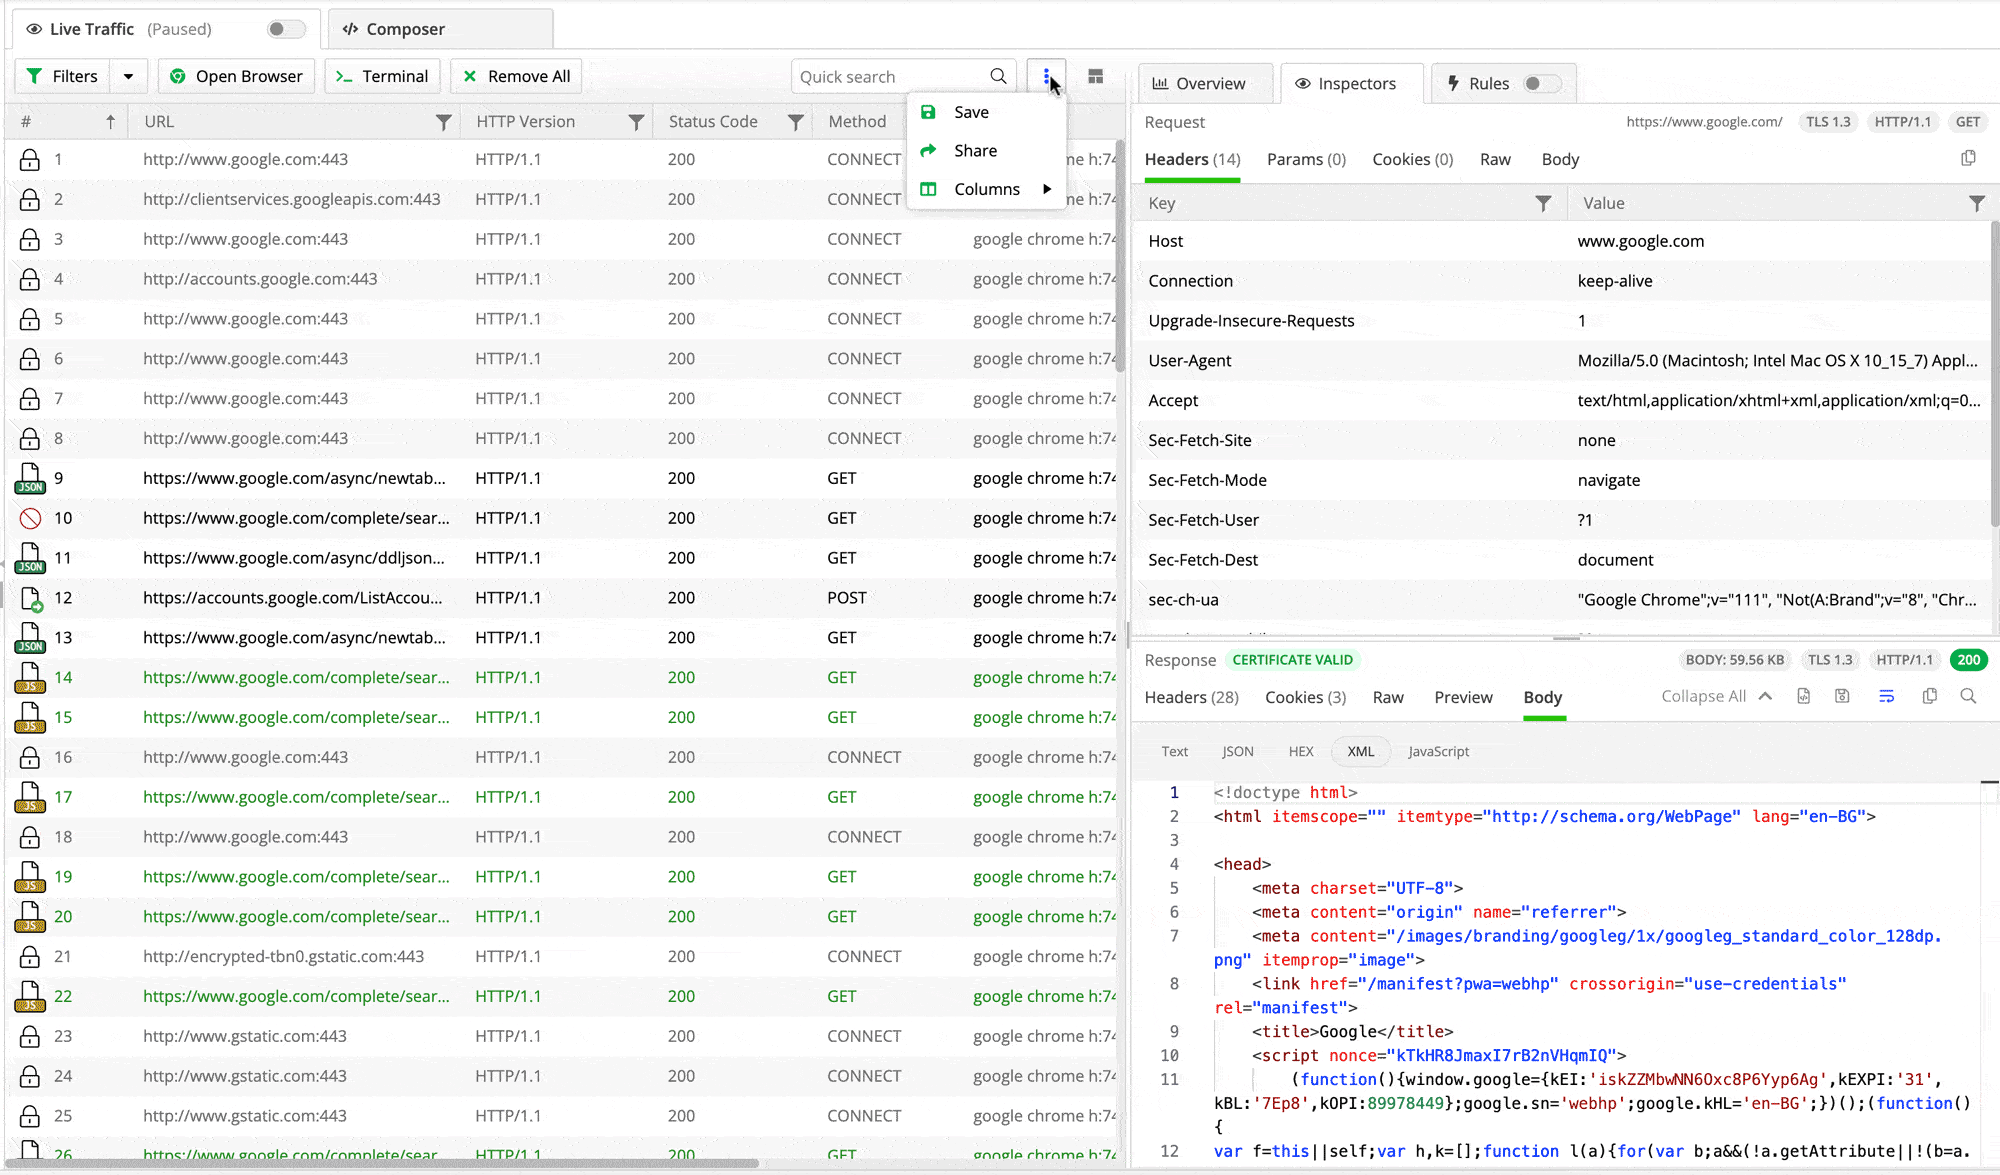This screenshot has height=1175, width=2000.
Task: Switch body view to JavaScript
Action: point(1439,752)
